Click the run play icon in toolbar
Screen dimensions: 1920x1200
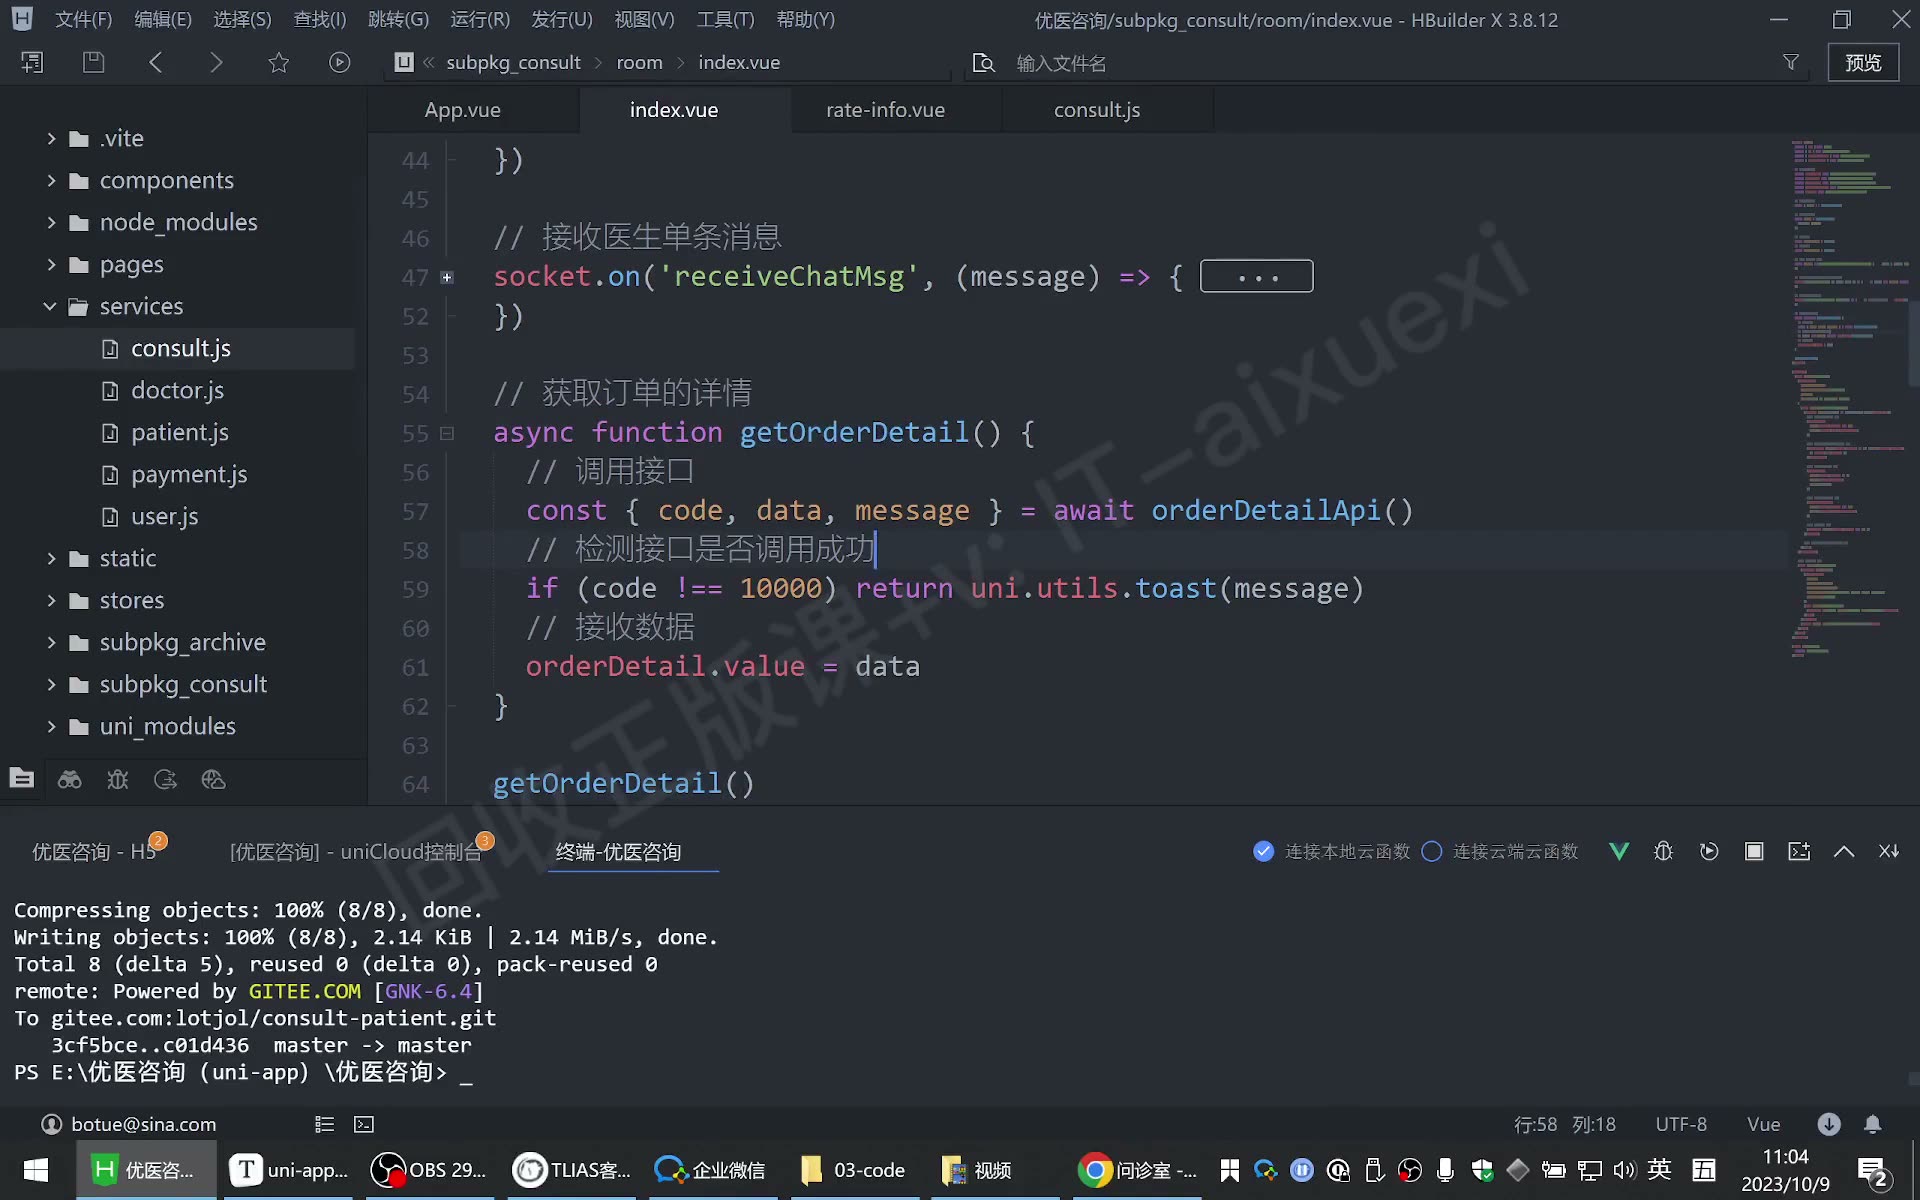click(340, 62)
